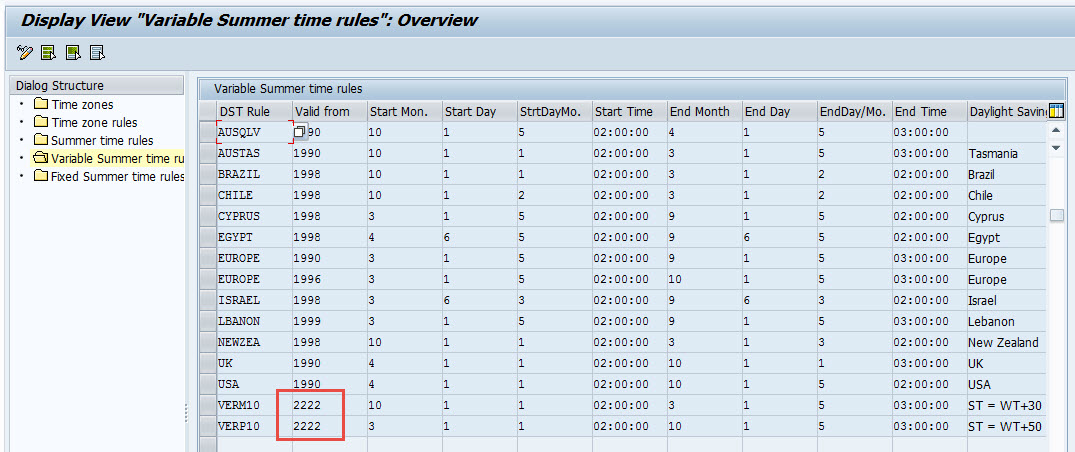The image size is (1075, 452).
Task: Click the ST = WT+30 description cell
Action: coord(1006,405)
